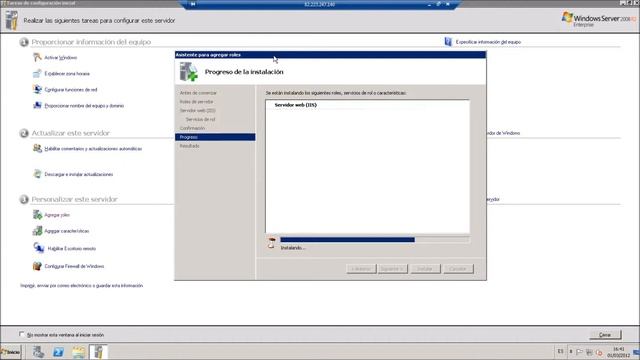The width and height of the screenshot is (640, 360).
Task: Launch PowerShell from the taskbar
Action: [58, 352]
